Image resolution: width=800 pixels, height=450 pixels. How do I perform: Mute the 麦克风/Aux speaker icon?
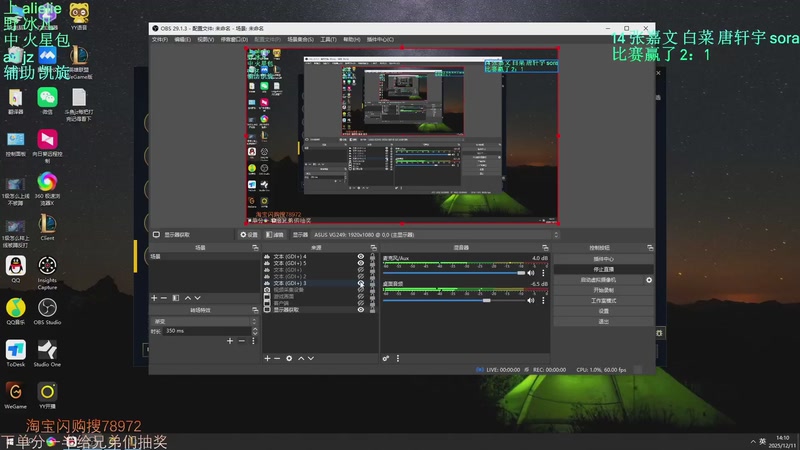(x=531, y=273)
